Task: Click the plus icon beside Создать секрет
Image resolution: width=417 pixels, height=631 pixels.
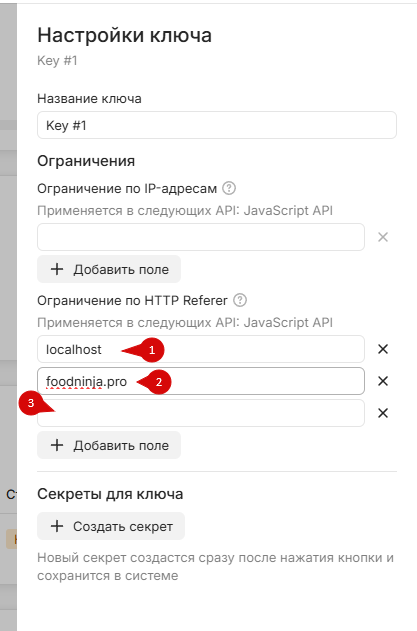Action: 57,526
